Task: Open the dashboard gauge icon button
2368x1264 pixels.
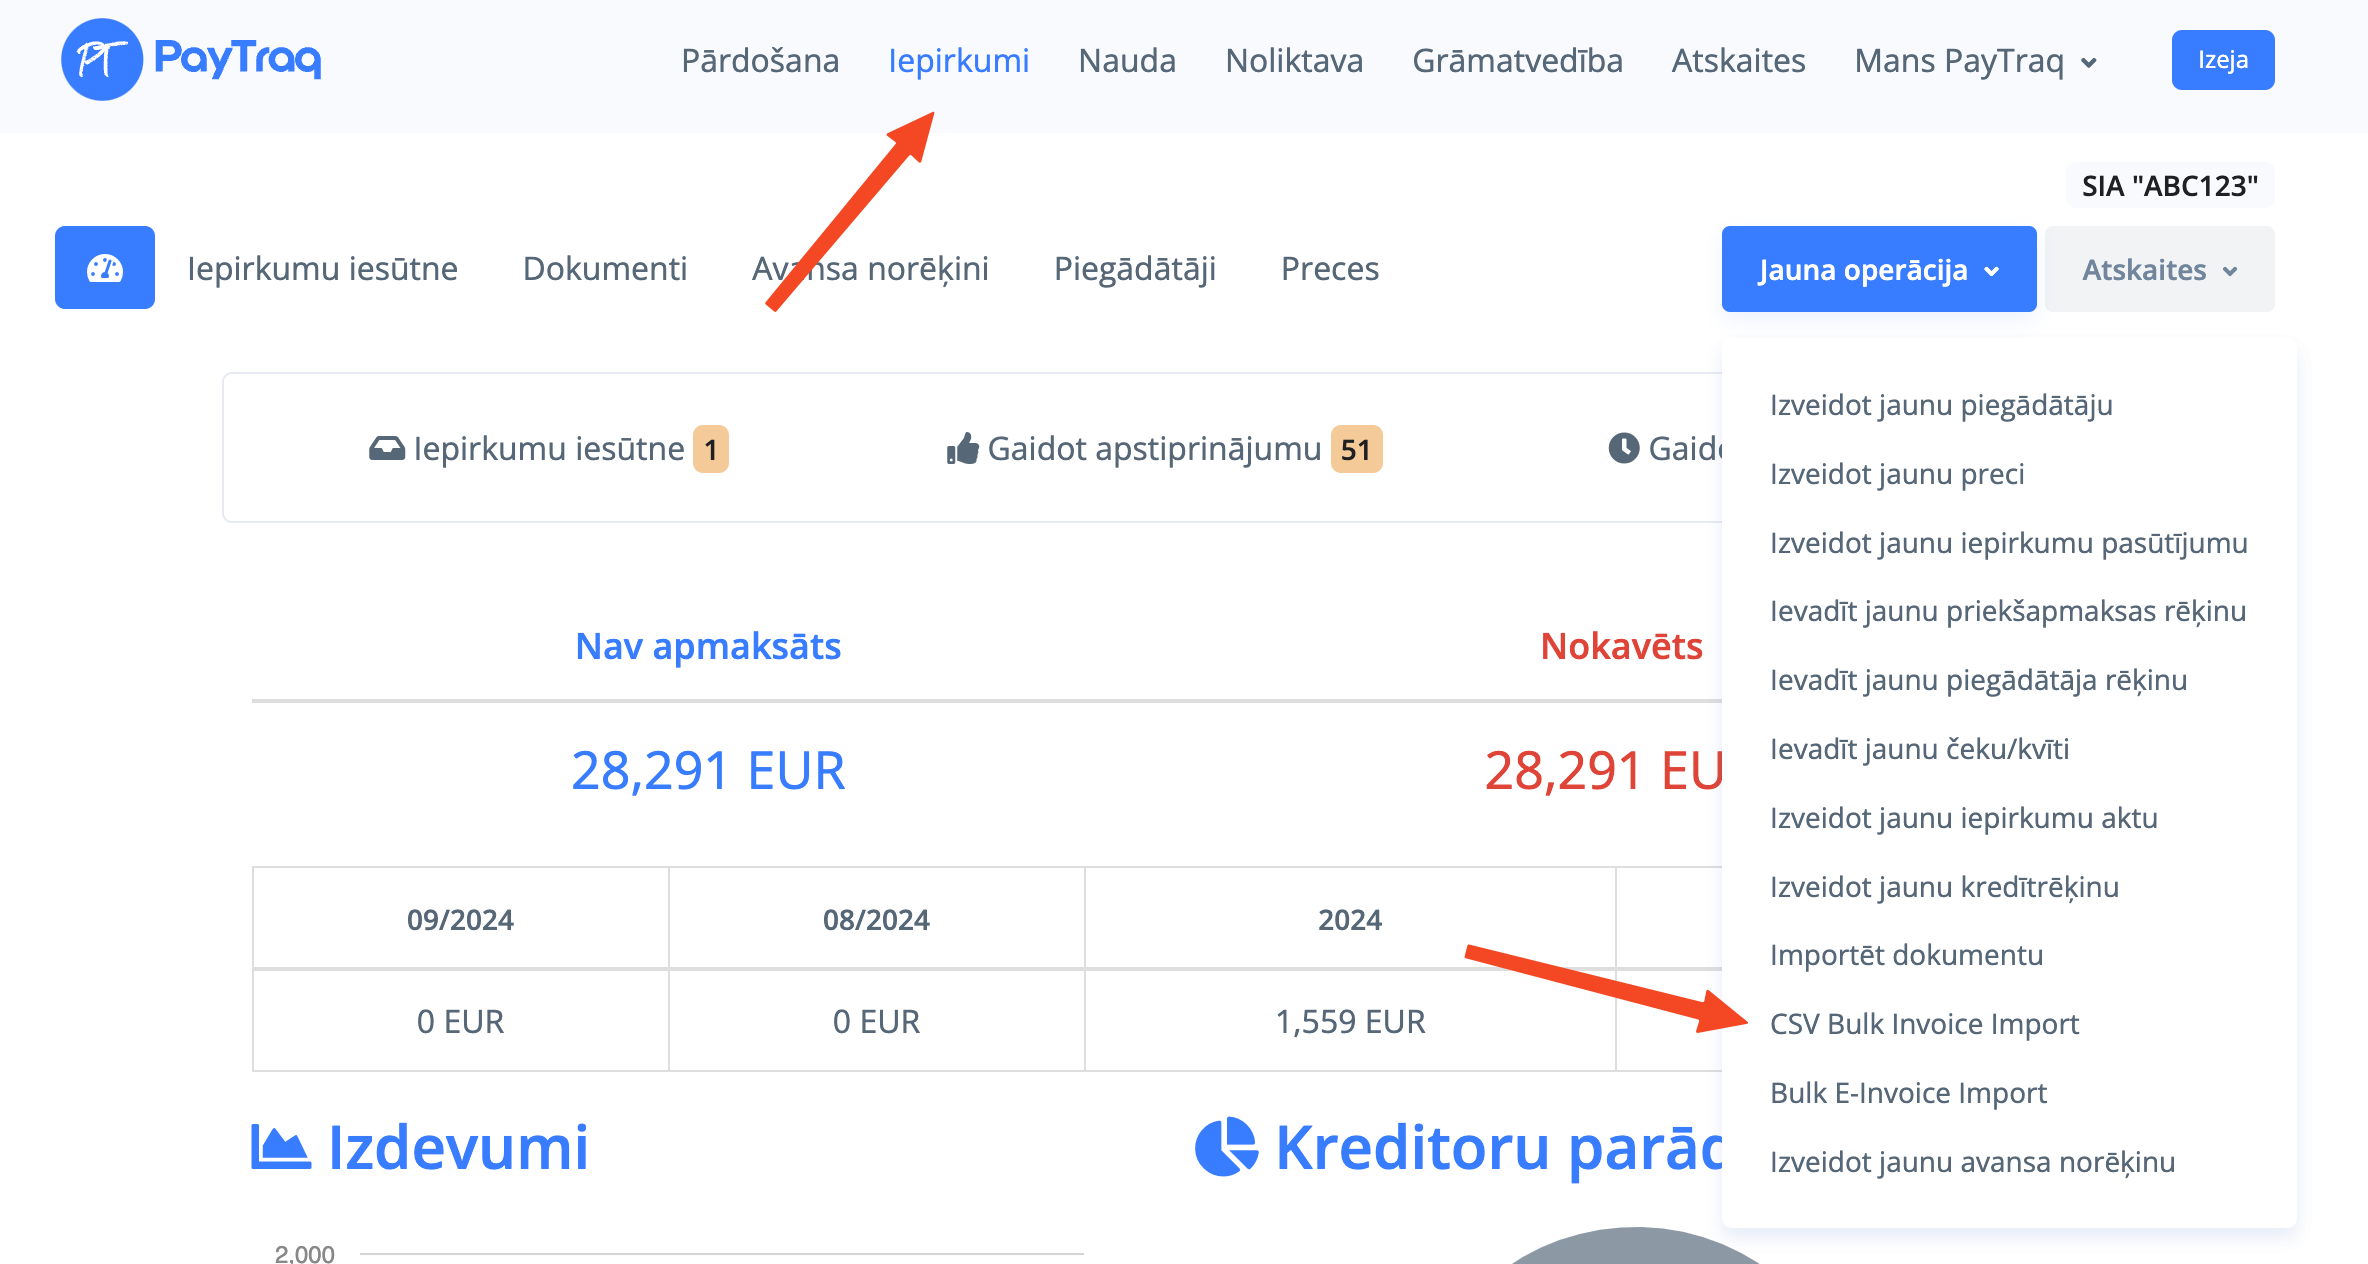Action: click(105, 268)
